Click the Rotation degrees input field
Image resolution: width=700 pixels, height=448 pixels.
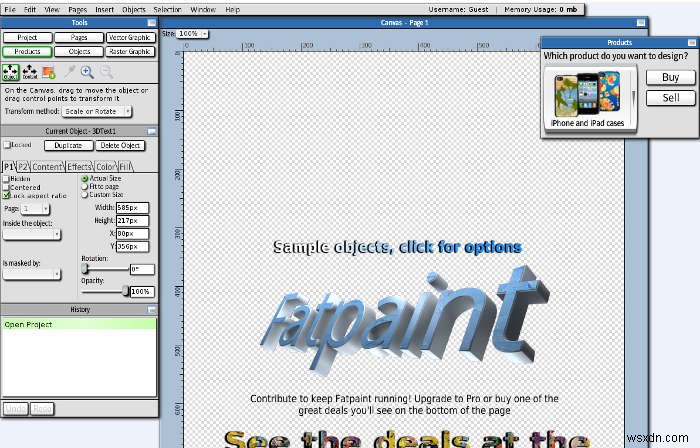tap(142, 269)
